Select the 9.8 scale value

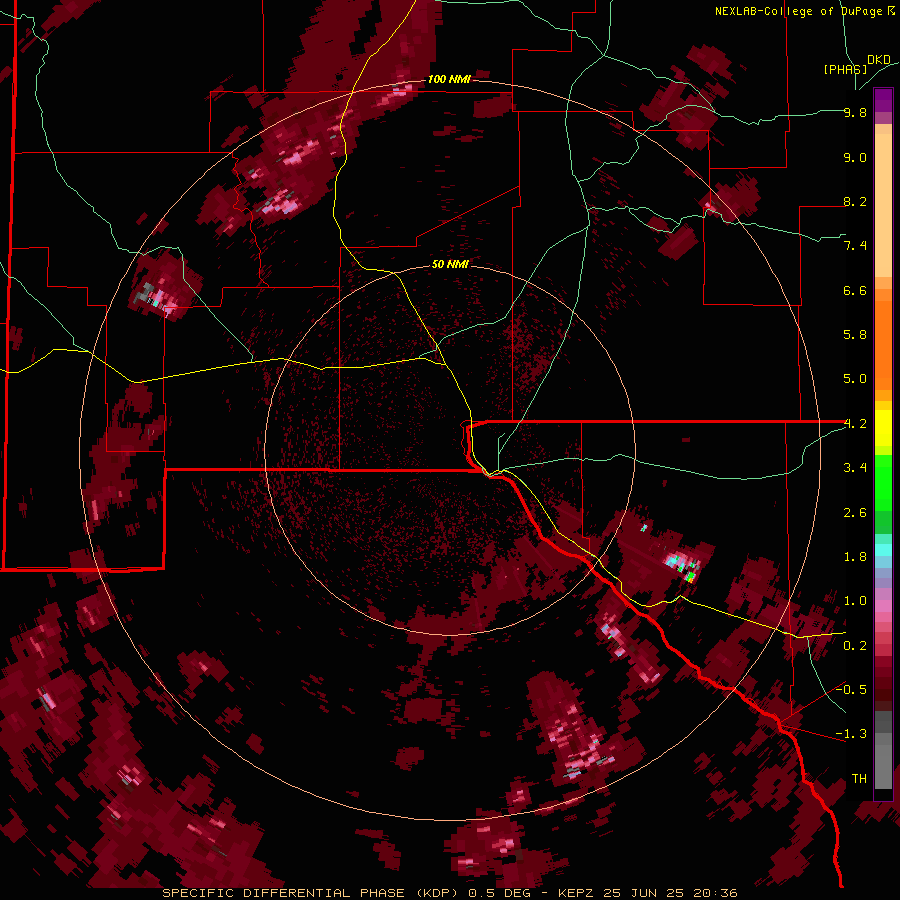855,113
